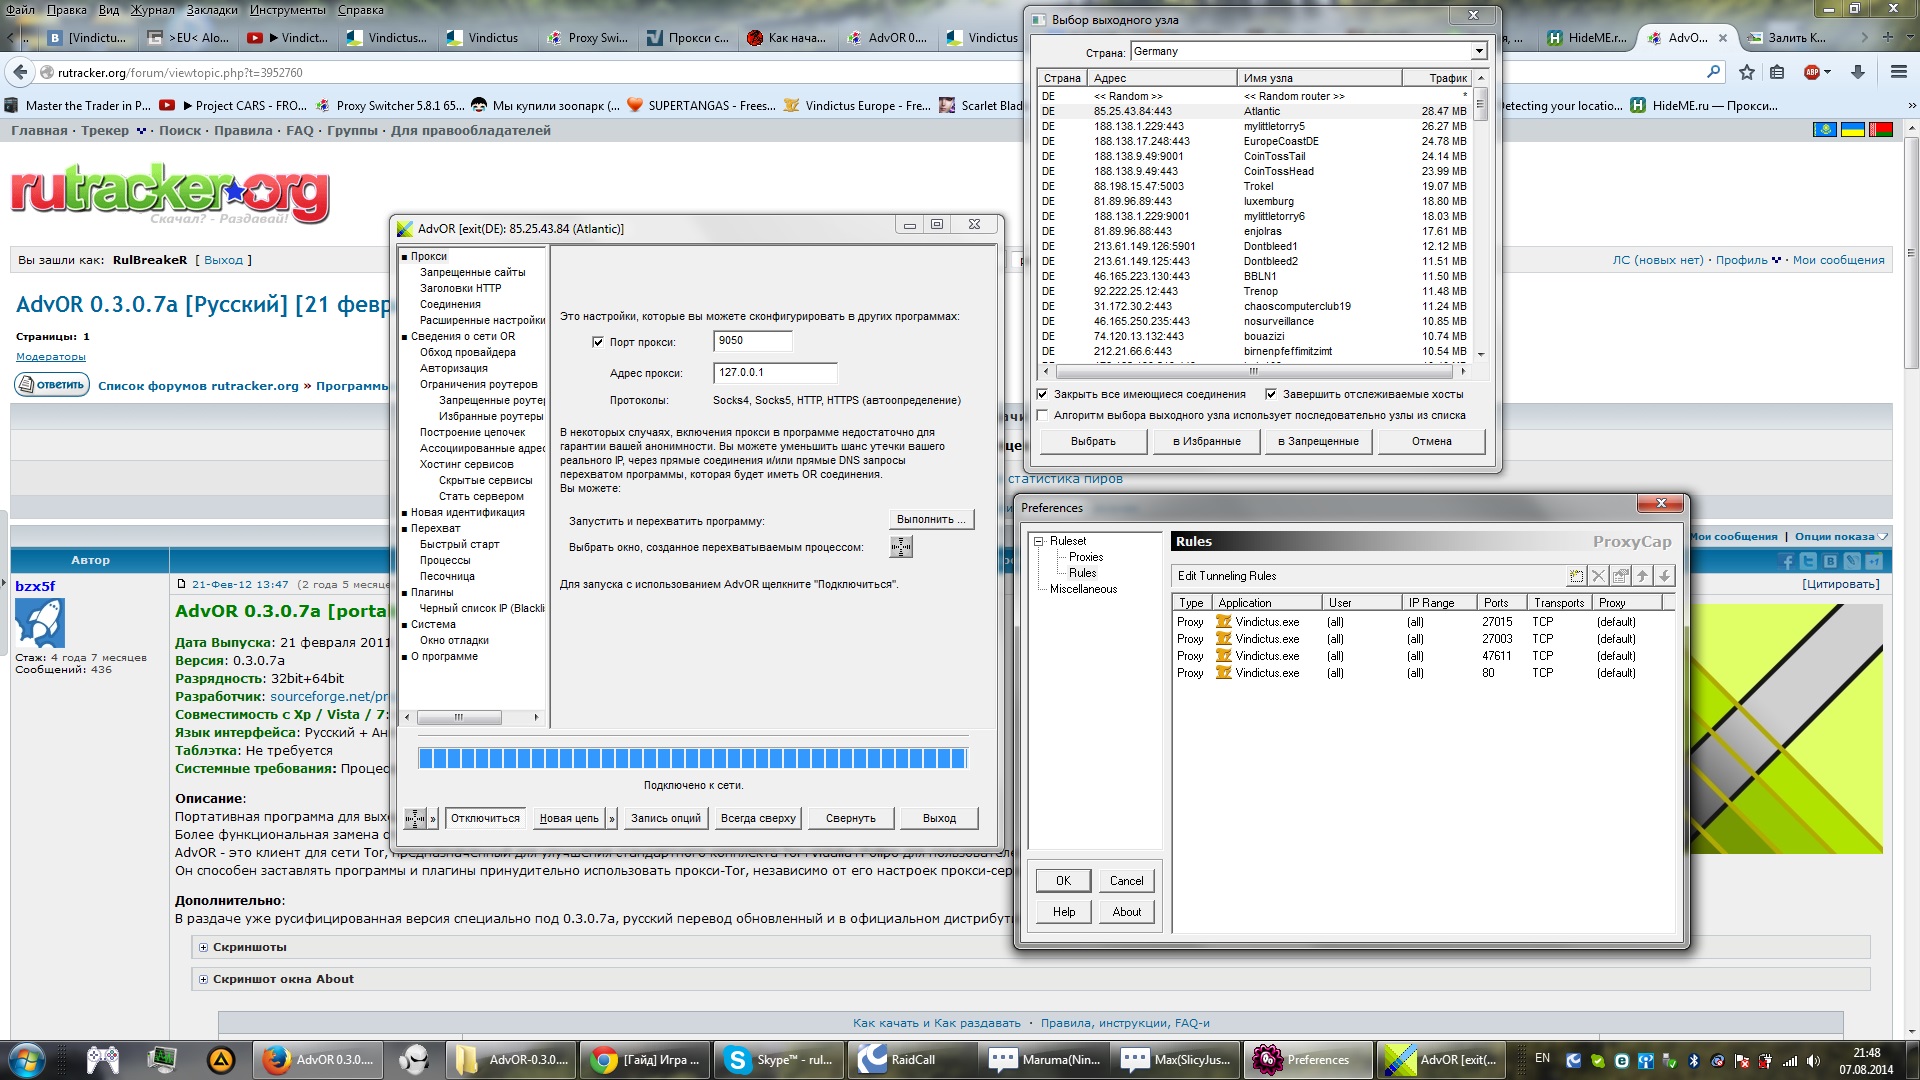Open Firefox AdvOR taskbar item
Image resolution: width=1920 pixels, height=1080 pixels.
318,1060
